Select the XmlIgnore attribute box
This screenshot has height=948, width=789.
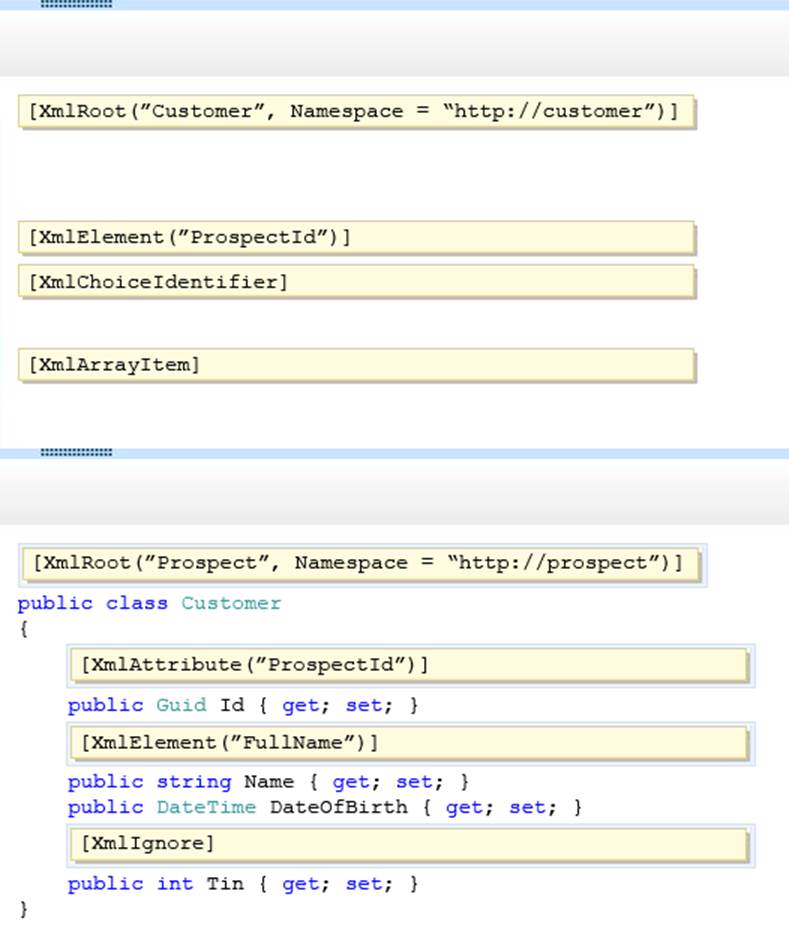pos(412,844)
